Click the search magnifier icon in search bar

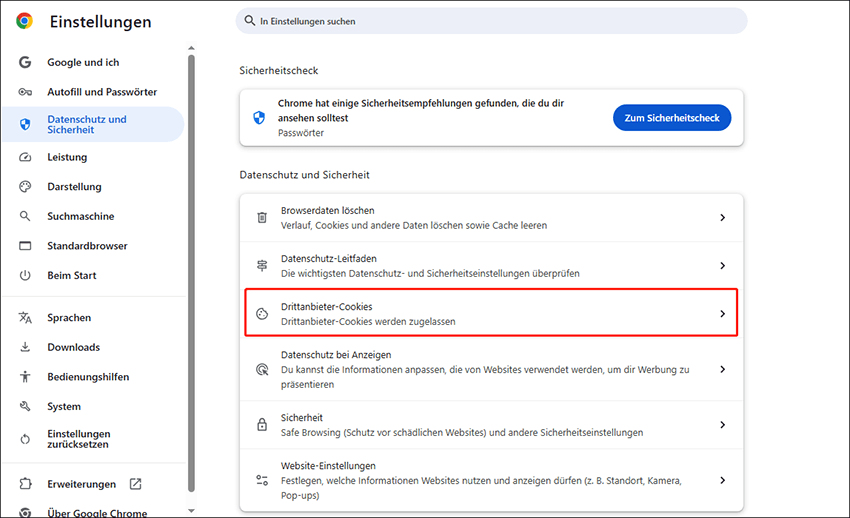tap(249, 21)
